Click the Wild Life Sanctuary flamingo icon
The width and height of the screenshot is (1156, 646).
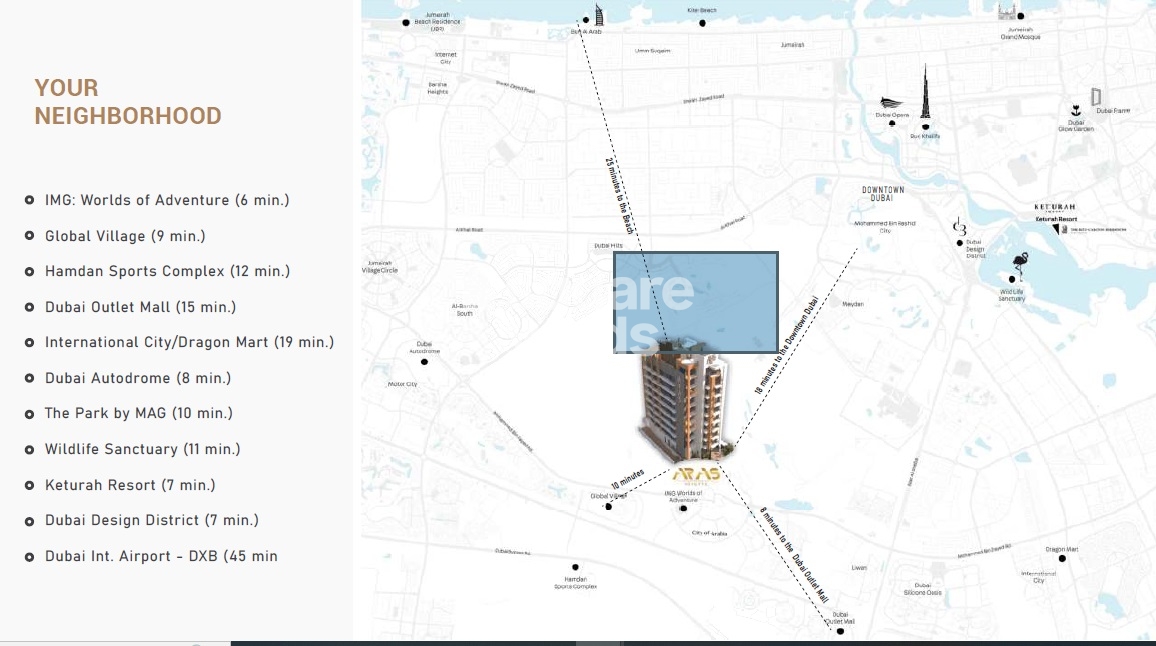(1021, 262)
